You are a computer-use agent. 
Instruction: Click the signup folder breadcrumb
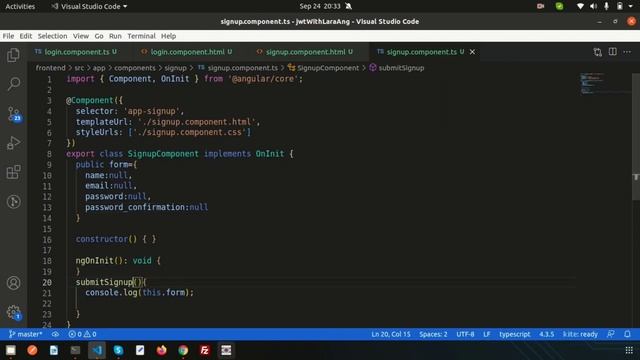coord(176,68)
